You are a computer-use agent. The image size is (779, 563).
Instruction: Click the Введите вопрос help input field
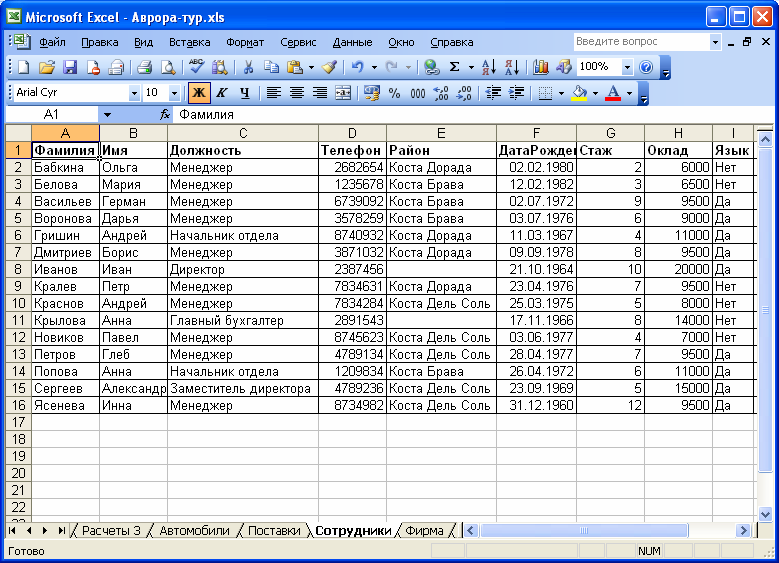[x=641, y=42]
